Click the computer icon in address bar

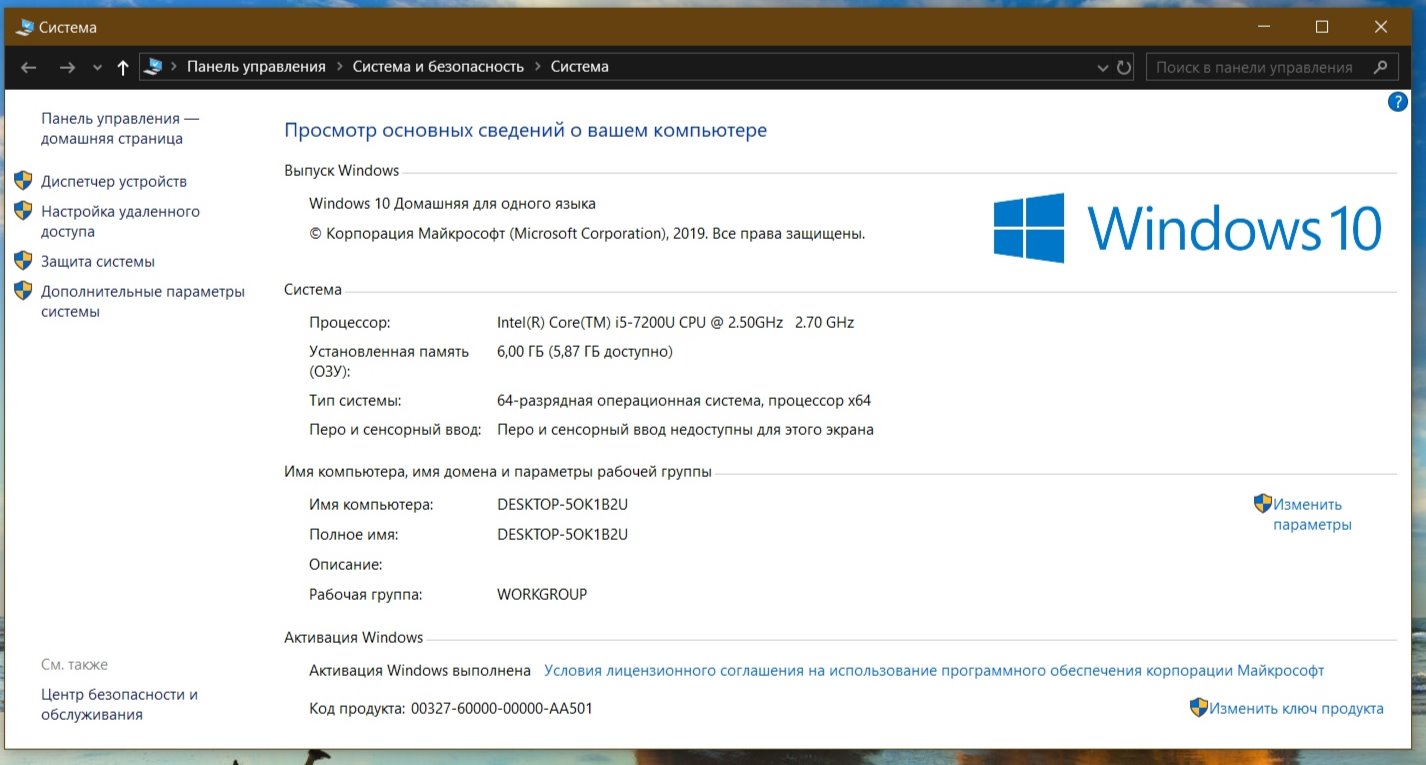coord(154,67)
